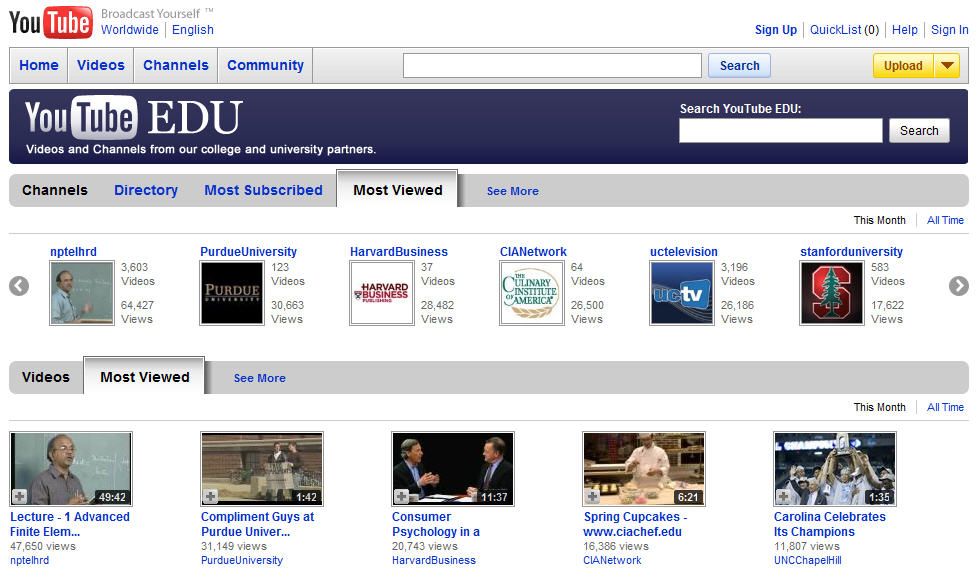Go to Community in the navigation bar

coord(265,65)
